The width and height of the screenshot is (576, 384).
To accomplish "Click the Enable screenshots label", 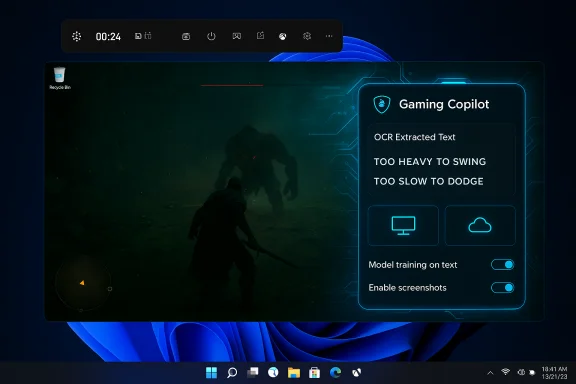I will 407,288.
